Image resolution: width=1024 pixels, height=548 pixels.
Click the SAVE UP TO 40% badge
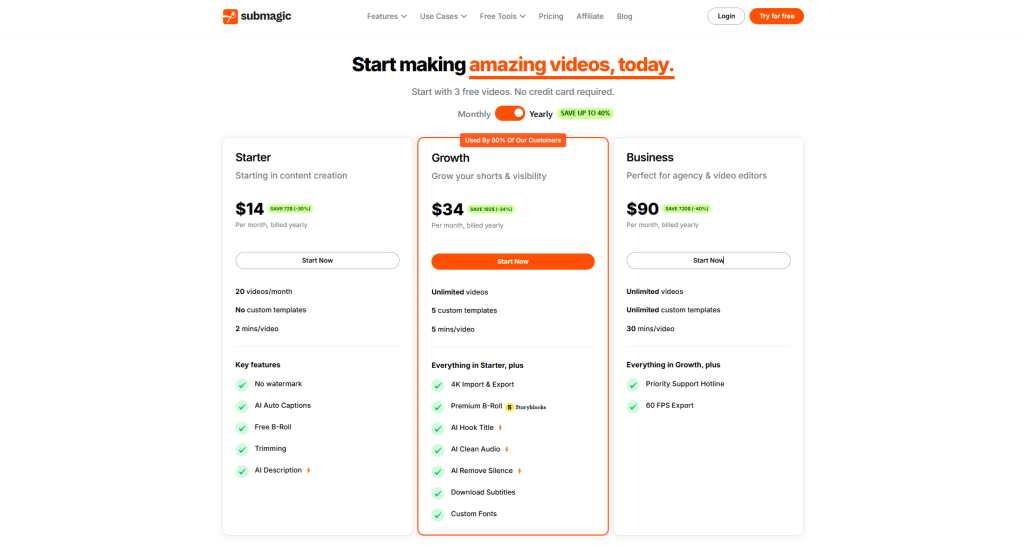click(x=585, y=113)
